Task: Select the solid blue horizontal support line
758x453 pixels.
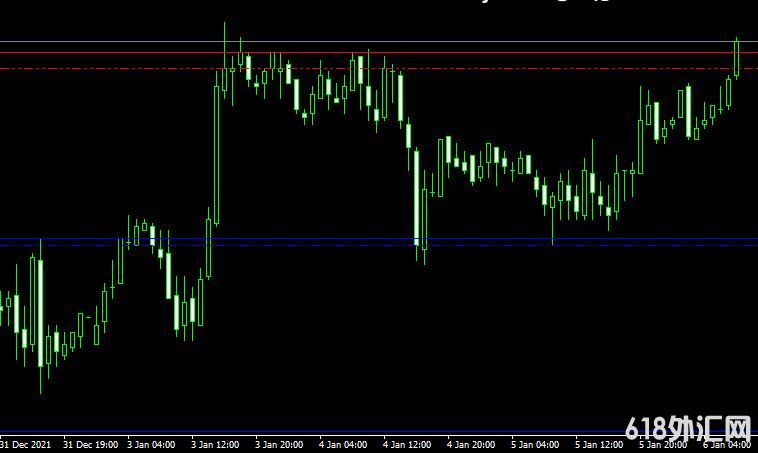Action: [x=379, y=238]
